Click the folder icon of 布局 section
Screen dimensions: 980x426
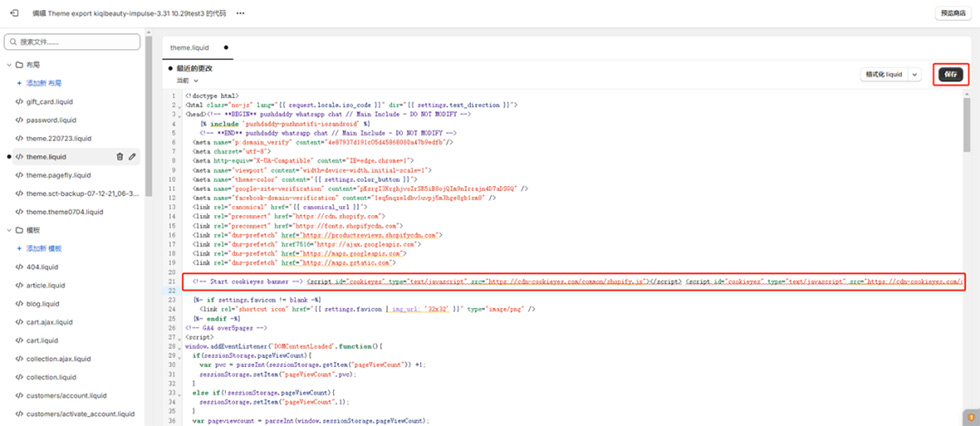(x=19, y=65)
